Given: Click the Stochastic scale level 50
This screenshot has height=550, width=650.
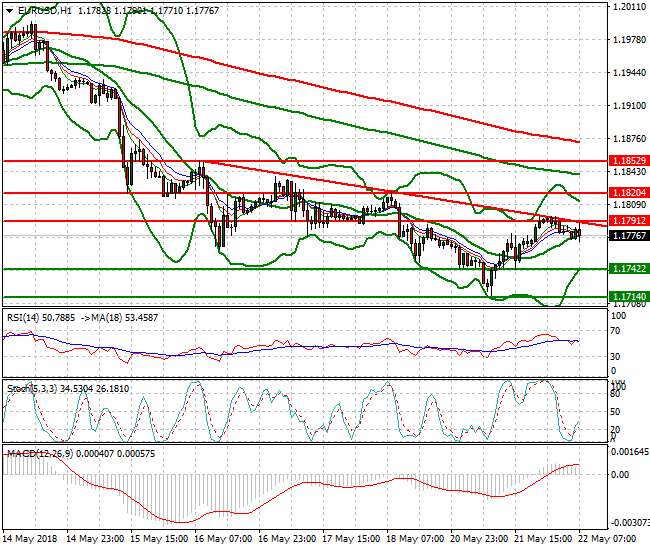Looking at the screenshot, I should 616,412.
